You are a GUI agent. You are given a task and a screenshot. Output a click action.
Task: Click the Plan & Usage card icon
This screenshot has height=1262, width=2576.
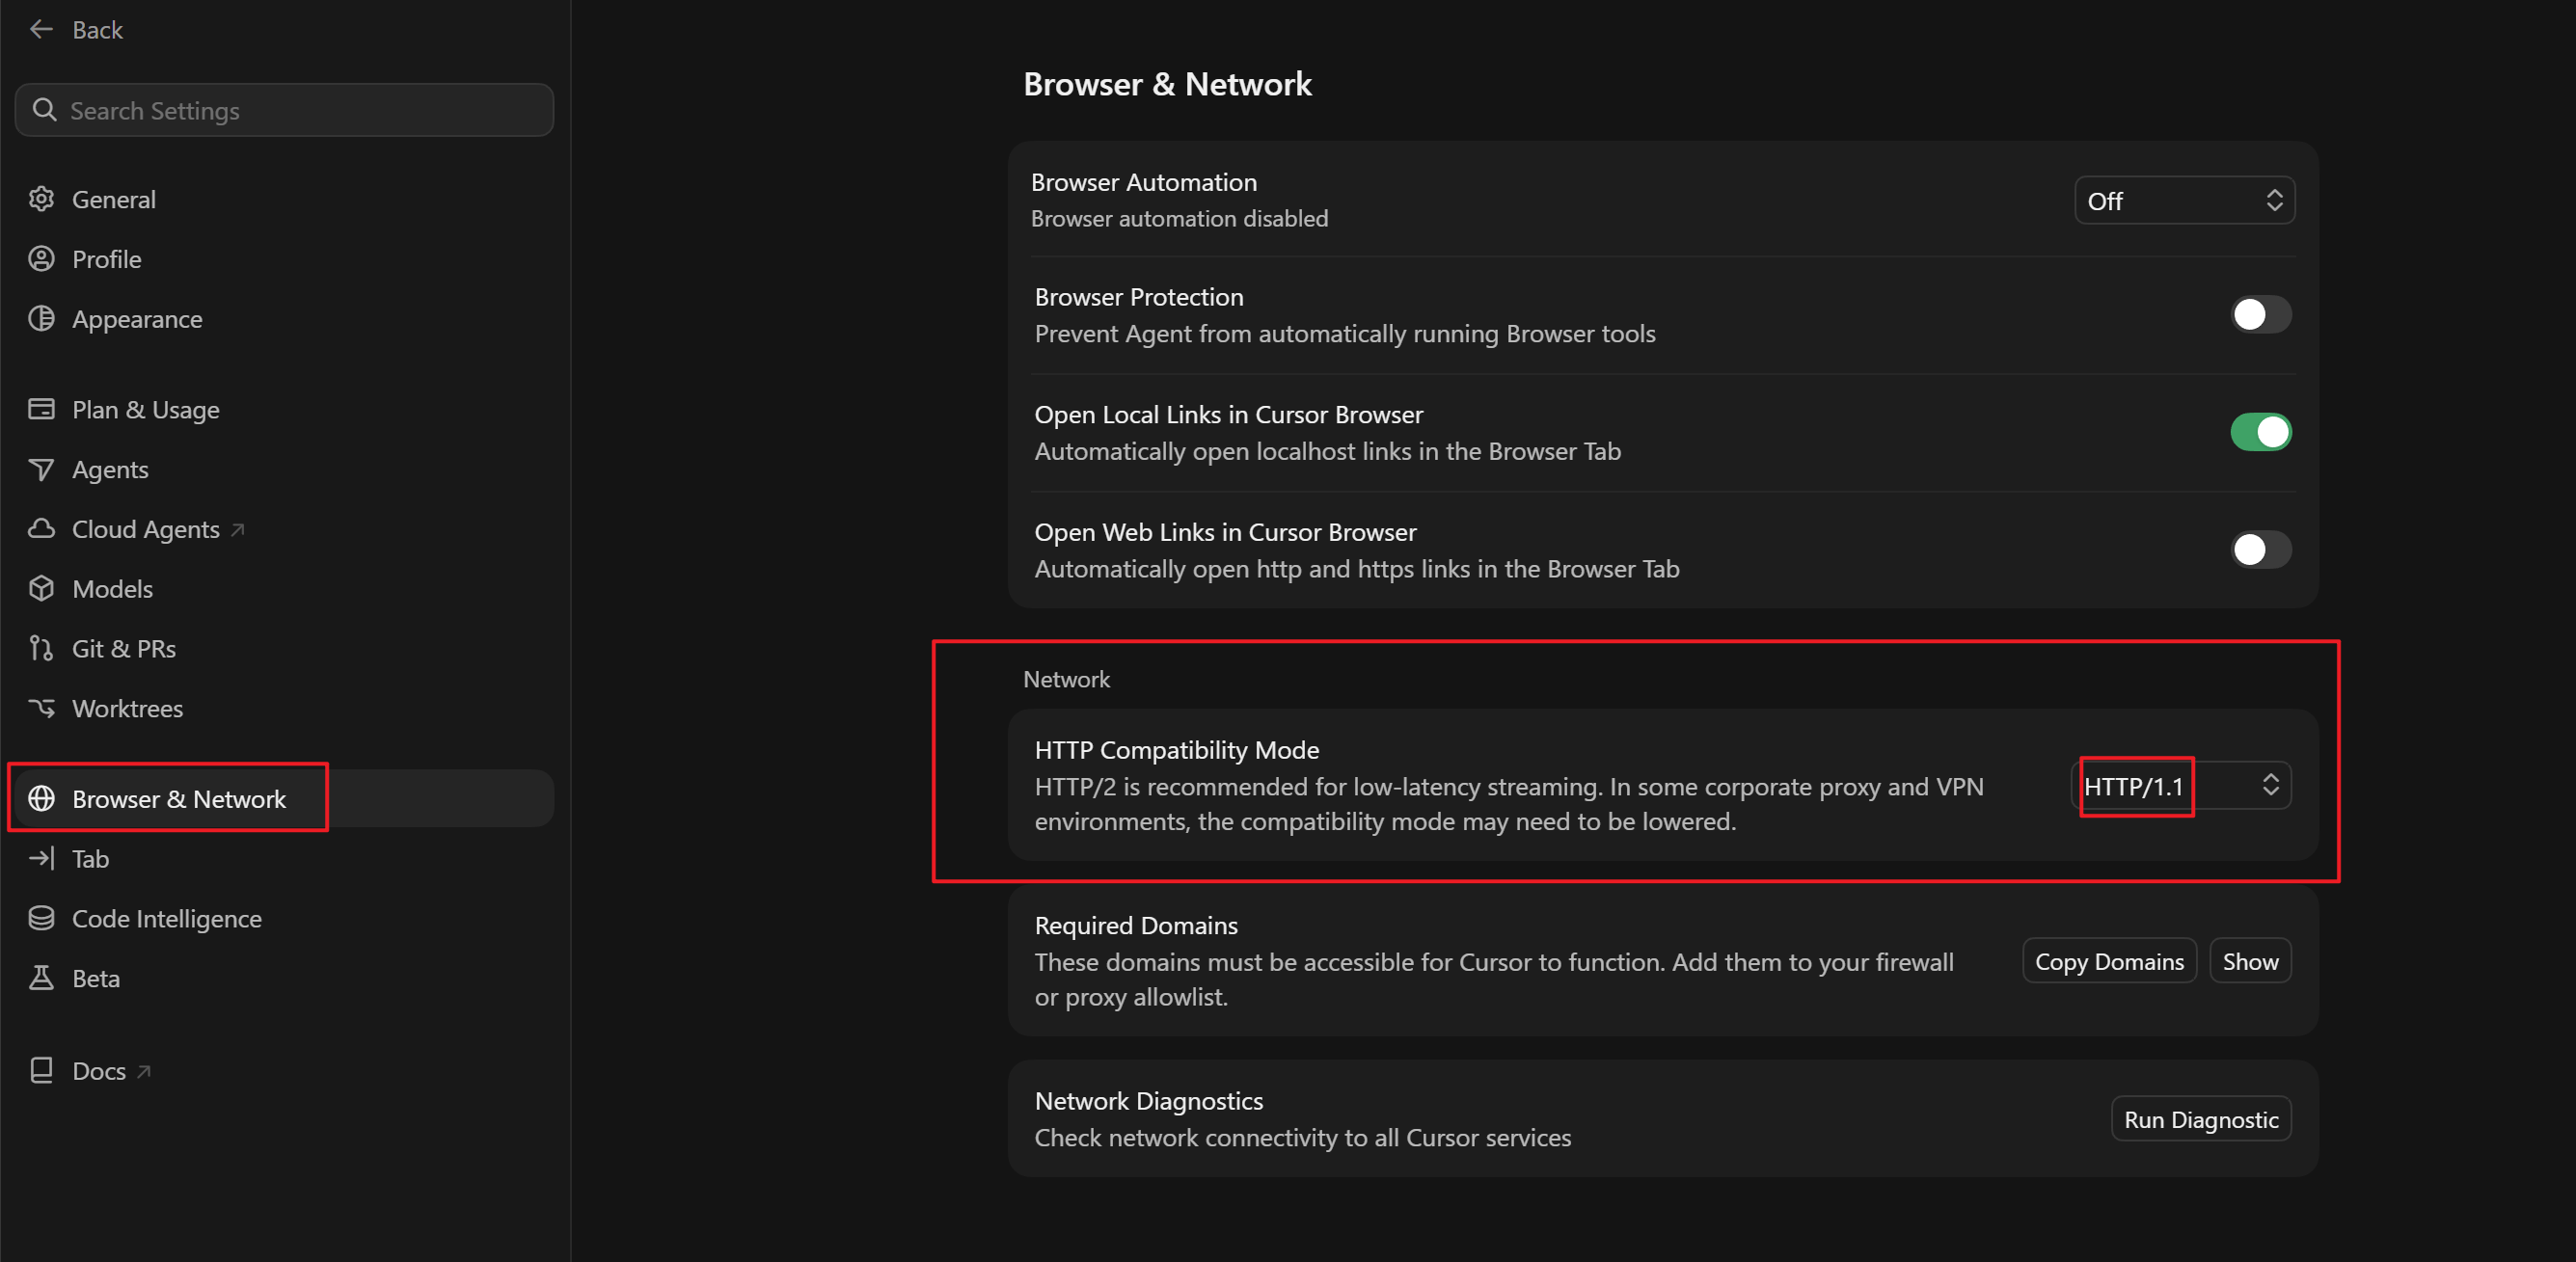click(x=41, y=409)
